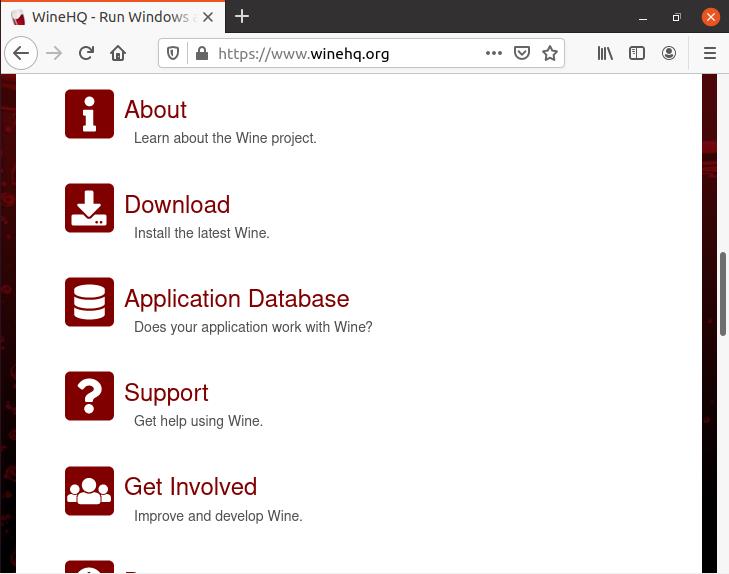Toggle the browser sidebar
The image size is (729, 574).
click(x=637, y=53)
